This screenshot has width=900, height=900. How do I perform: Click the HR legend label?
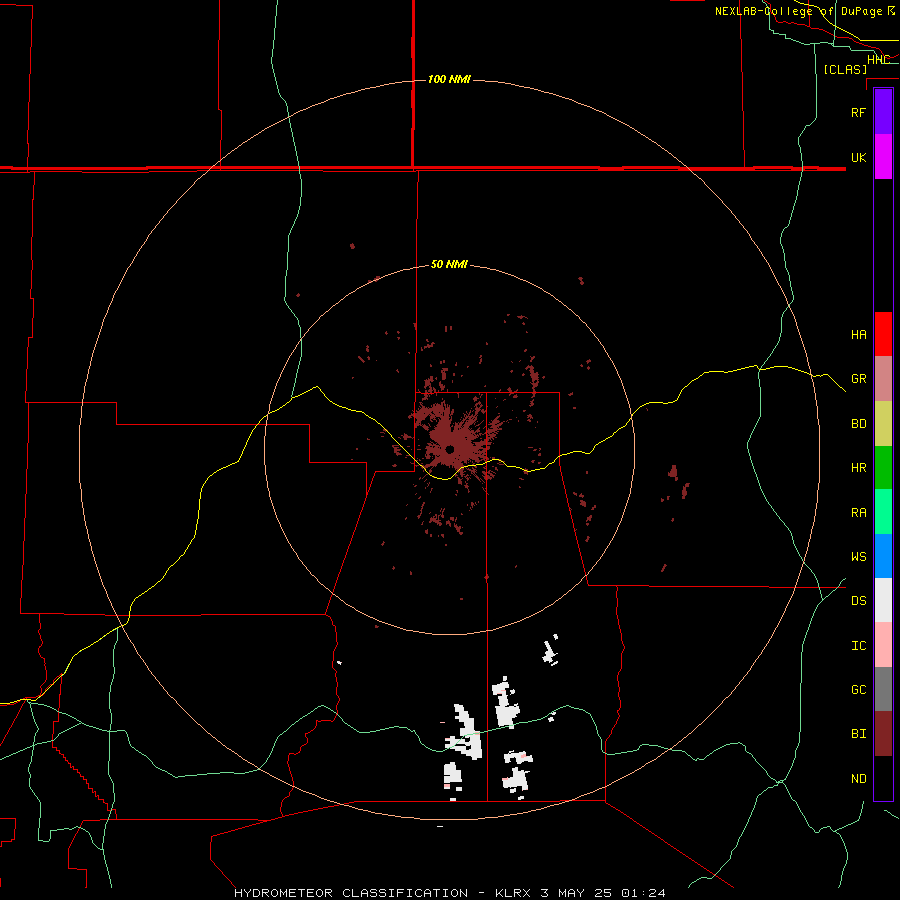858,468
